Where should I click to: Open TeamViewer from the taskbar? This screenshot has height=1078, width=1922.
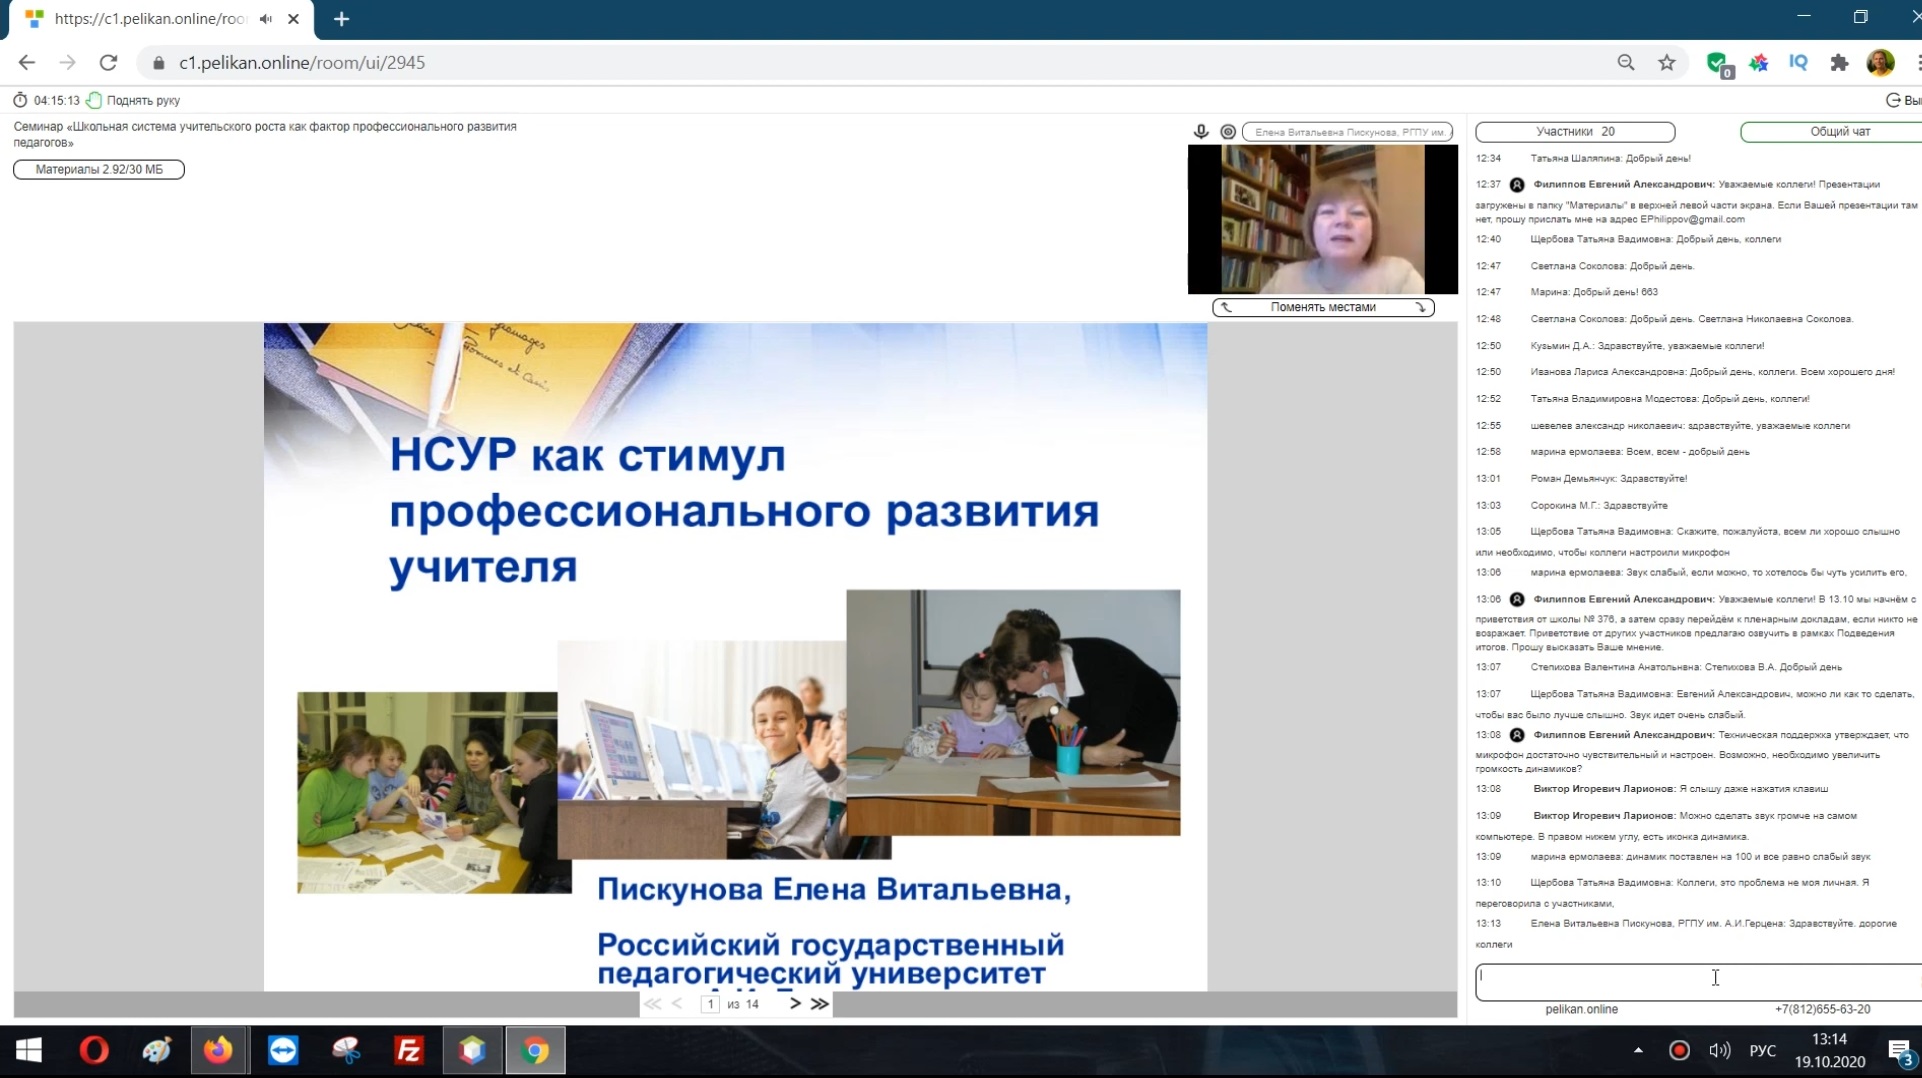coord(283,1050)
